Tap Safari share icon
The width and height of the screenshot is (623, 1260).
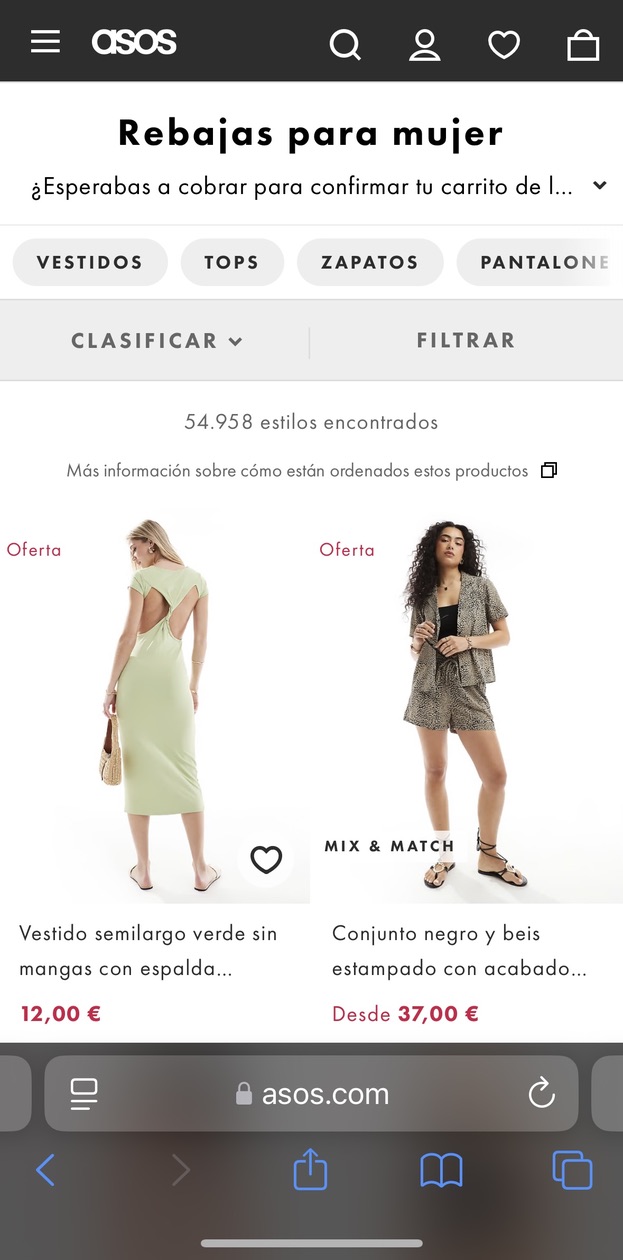pos(311,1169)
